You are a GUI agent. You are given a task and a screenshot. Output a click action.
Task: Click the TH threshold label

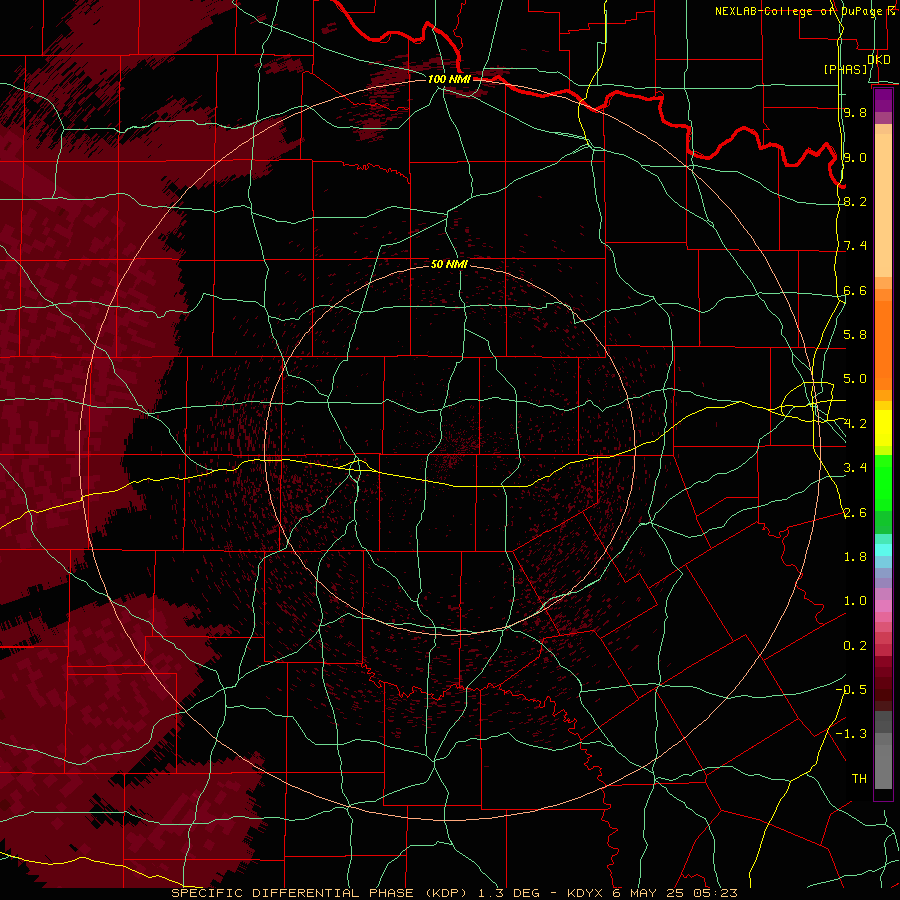859,779
